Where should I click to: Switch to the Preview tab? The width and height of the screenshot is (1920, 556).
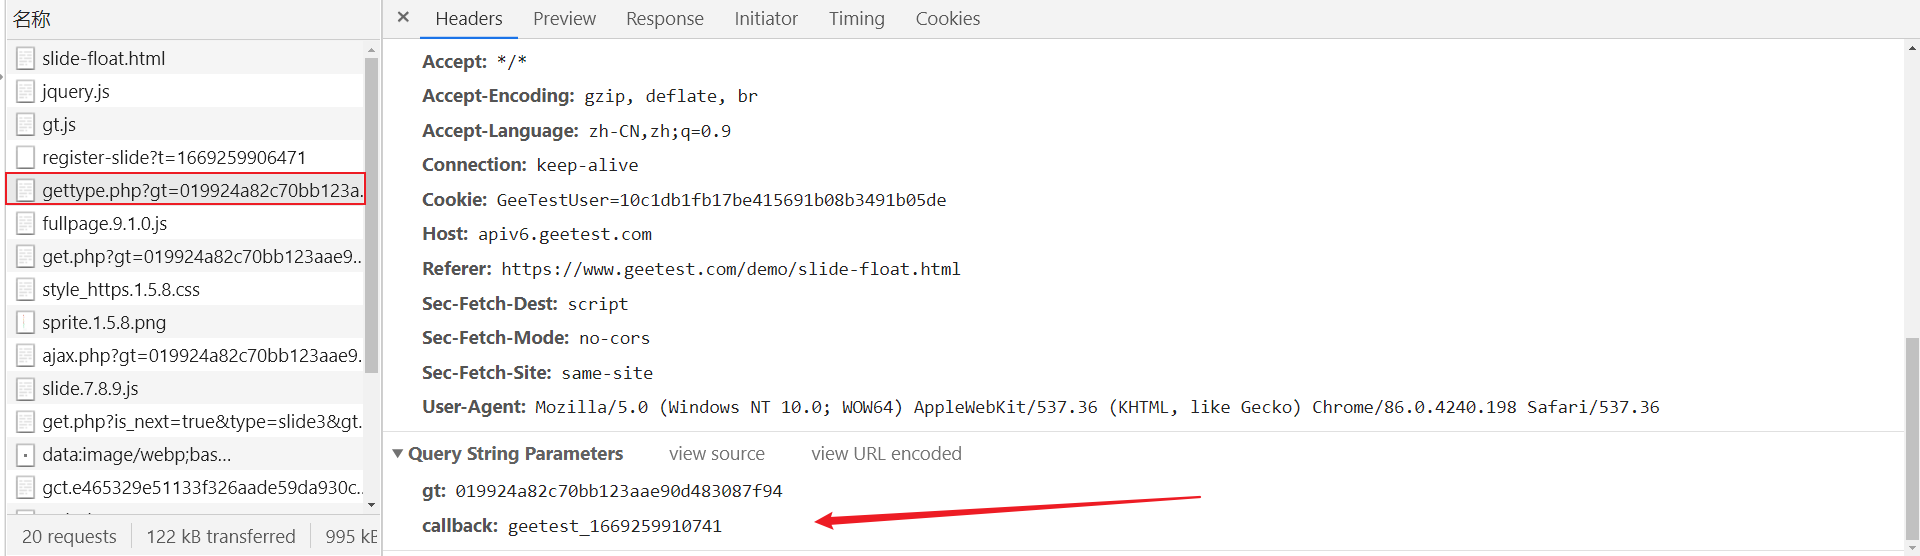click(564, 18)
